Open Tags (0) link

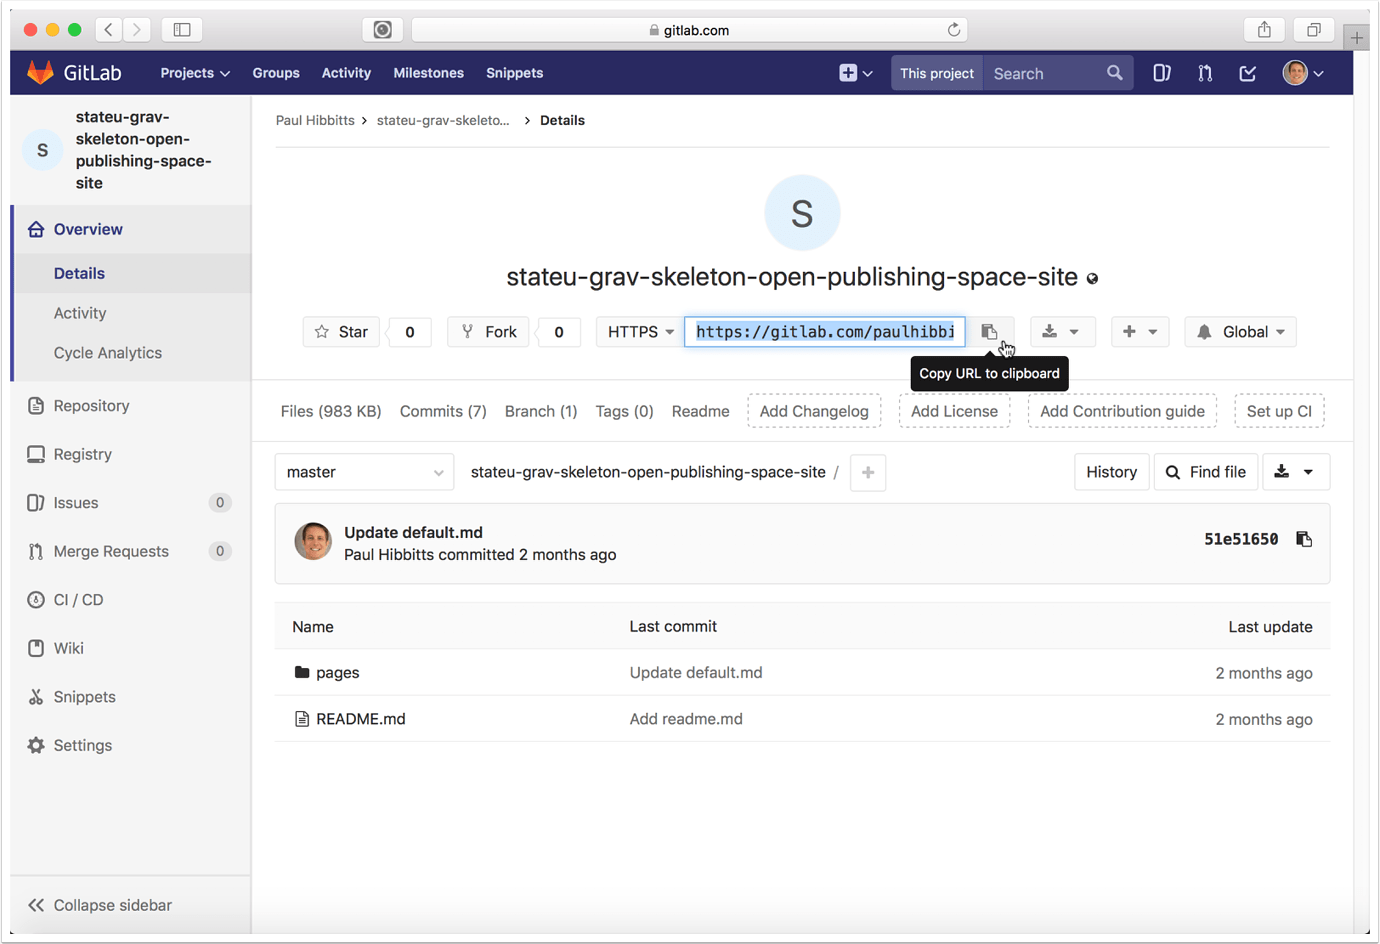624,411
